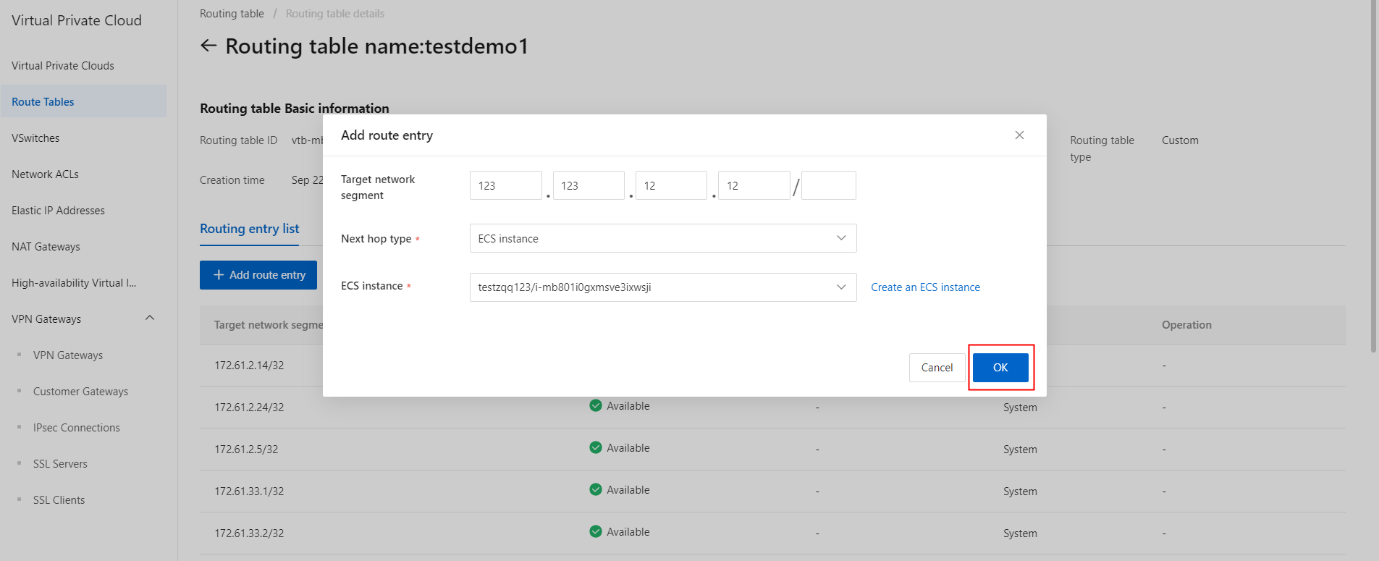Click third IP octet field containing 12
1379x561 pixels.
tap(672, 186)
